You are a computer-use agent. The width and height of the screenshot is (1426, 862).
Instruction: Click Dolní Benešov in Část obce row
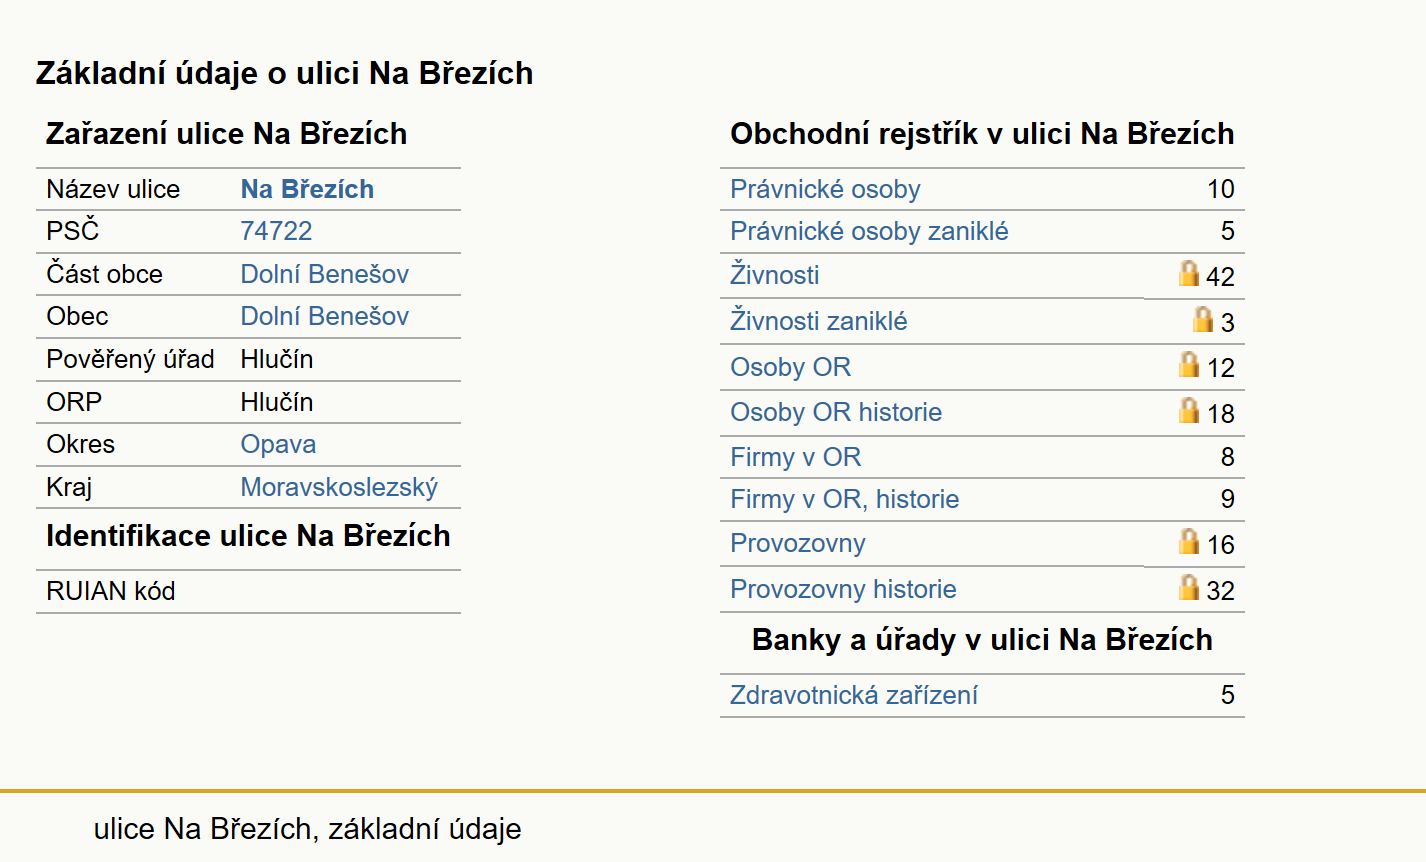pos(324,274)
